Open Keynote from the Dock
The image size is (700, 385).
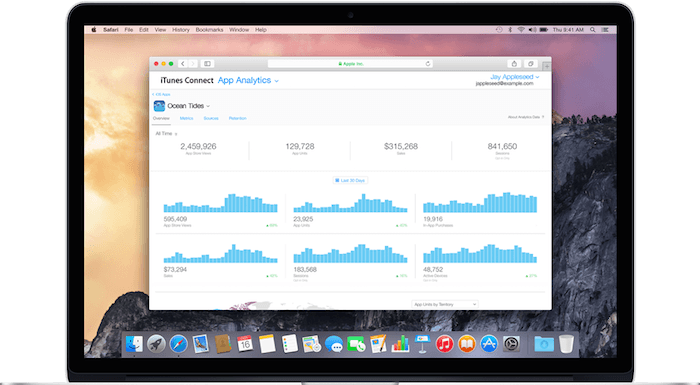coord(422,344)
